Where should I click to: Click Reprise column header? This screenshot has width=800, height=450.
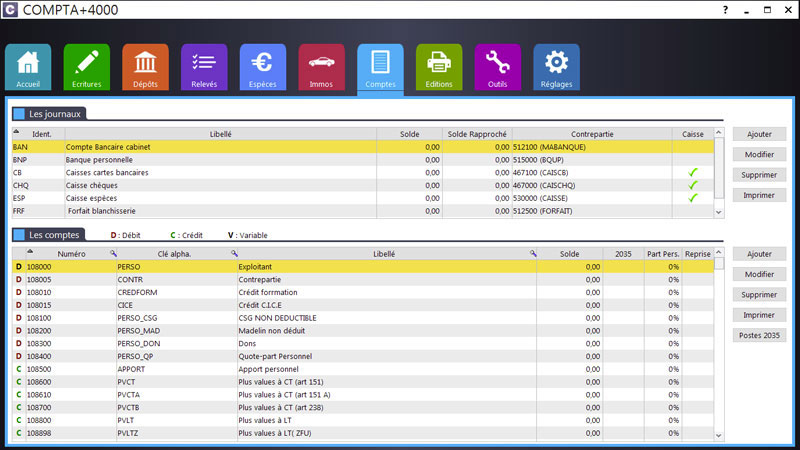coord(697,254)
